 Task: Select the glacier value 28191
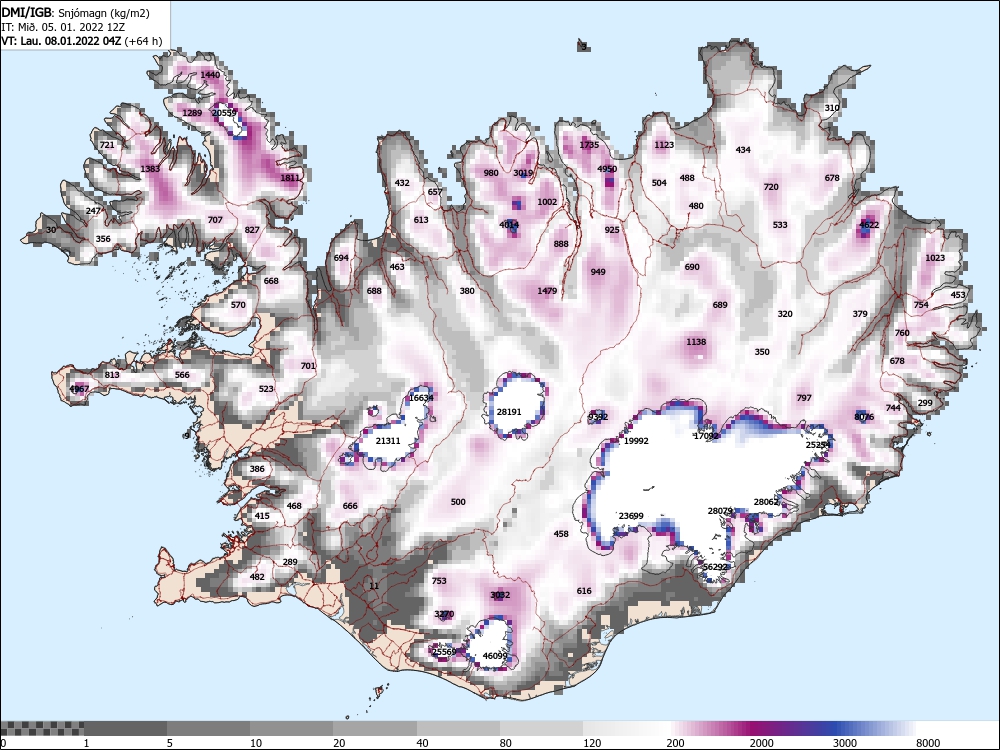(509, 412)
